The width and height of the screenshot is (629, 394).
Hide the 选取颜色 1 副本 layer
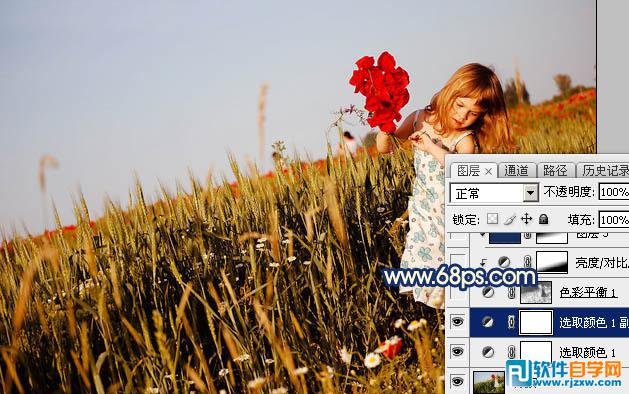coord(458,321)
